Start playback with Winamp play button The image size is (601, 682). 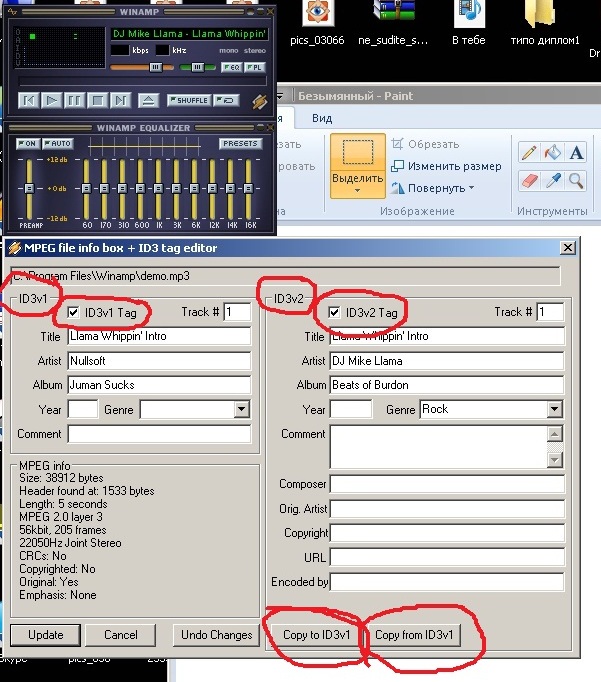(51, 101)
